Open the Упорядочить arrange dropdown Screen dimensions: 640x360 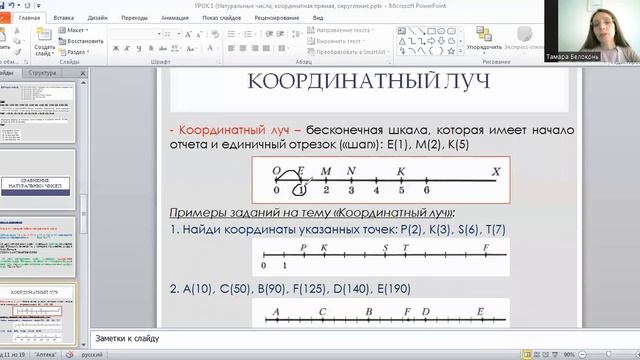(x=484, y=41)
